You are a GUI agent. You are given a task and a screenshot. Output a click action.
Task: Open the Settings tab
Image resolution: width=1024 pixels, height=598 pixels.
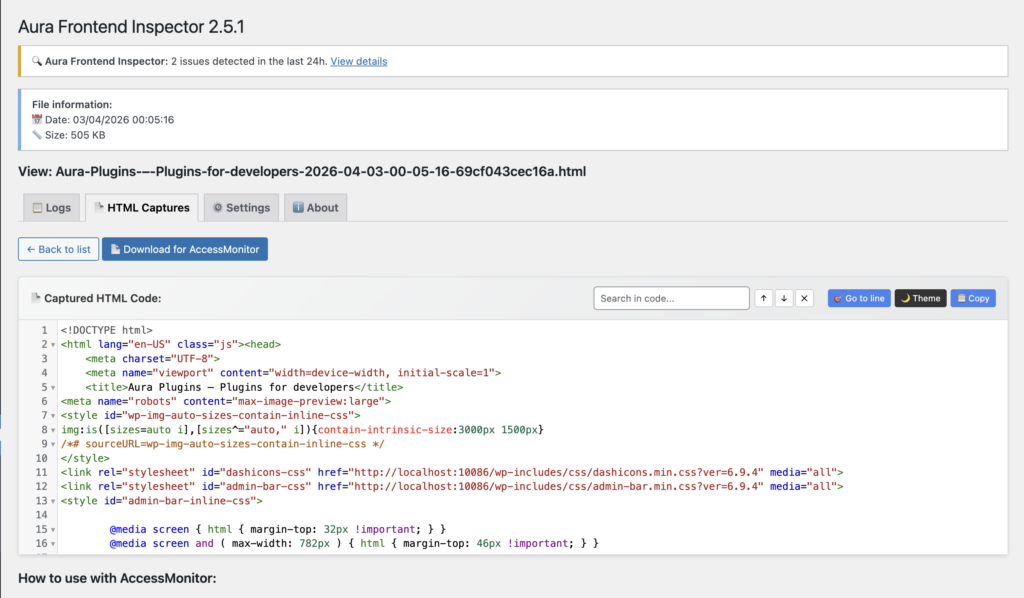pos(240,208)
